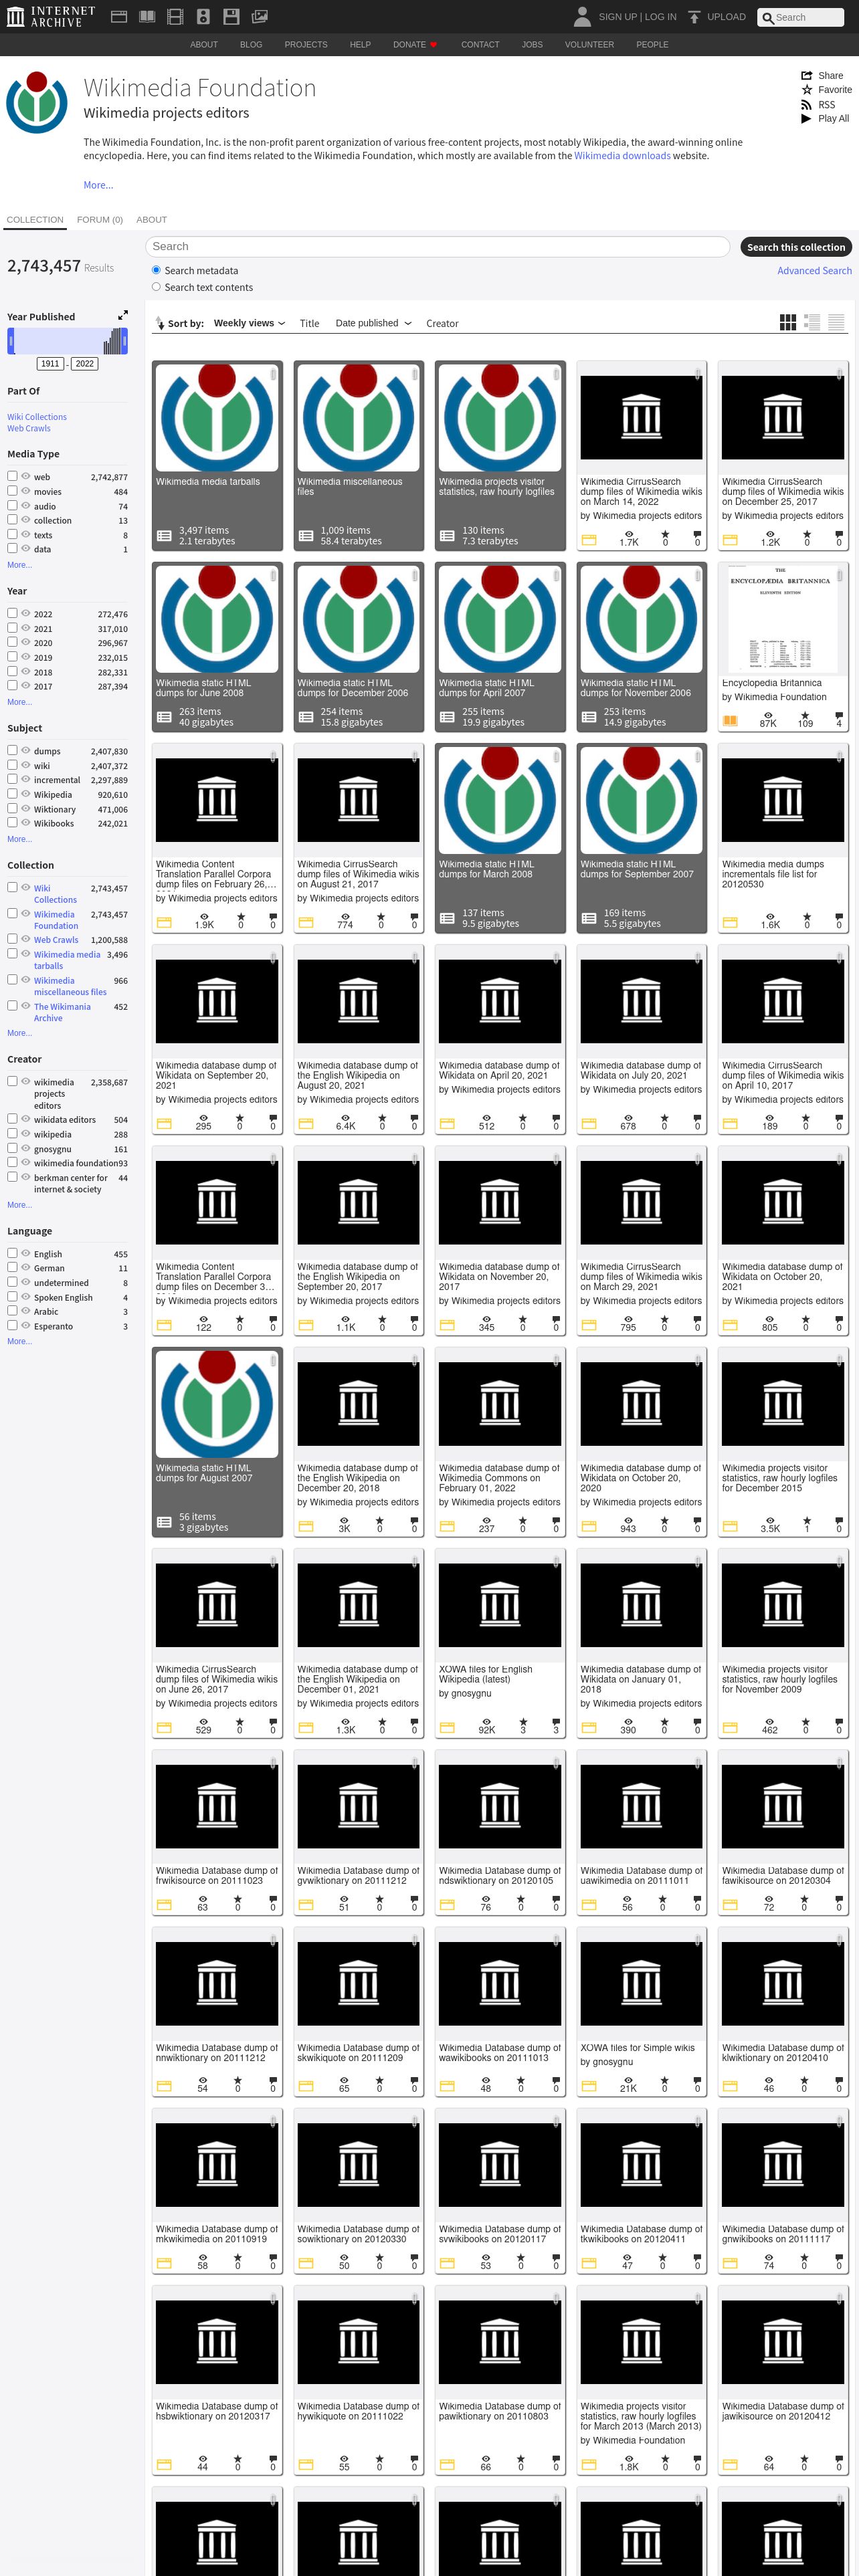Click the right year range slider handle
This screenshot has height=2576, width=859.
125,341
